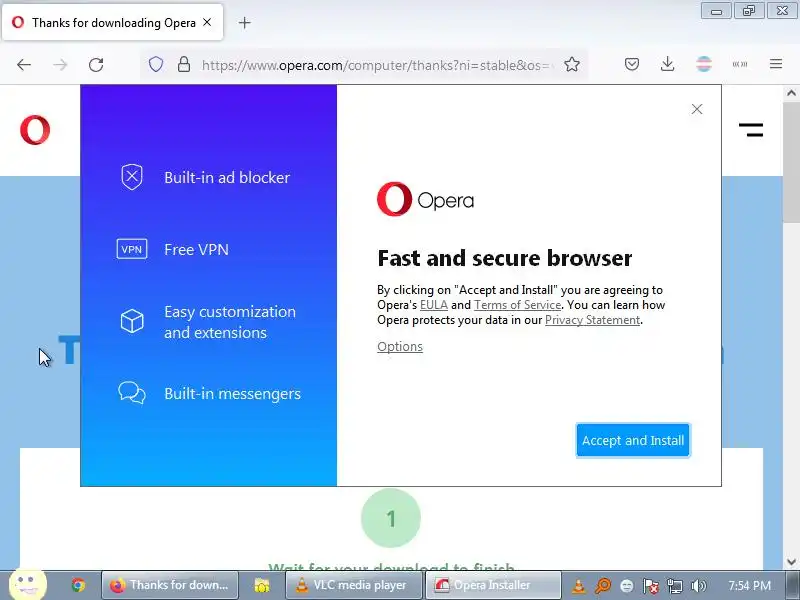This screenshot has width=800, height=600.
Task: Click the Built-in ad blocker text
Action: [227, 178]
